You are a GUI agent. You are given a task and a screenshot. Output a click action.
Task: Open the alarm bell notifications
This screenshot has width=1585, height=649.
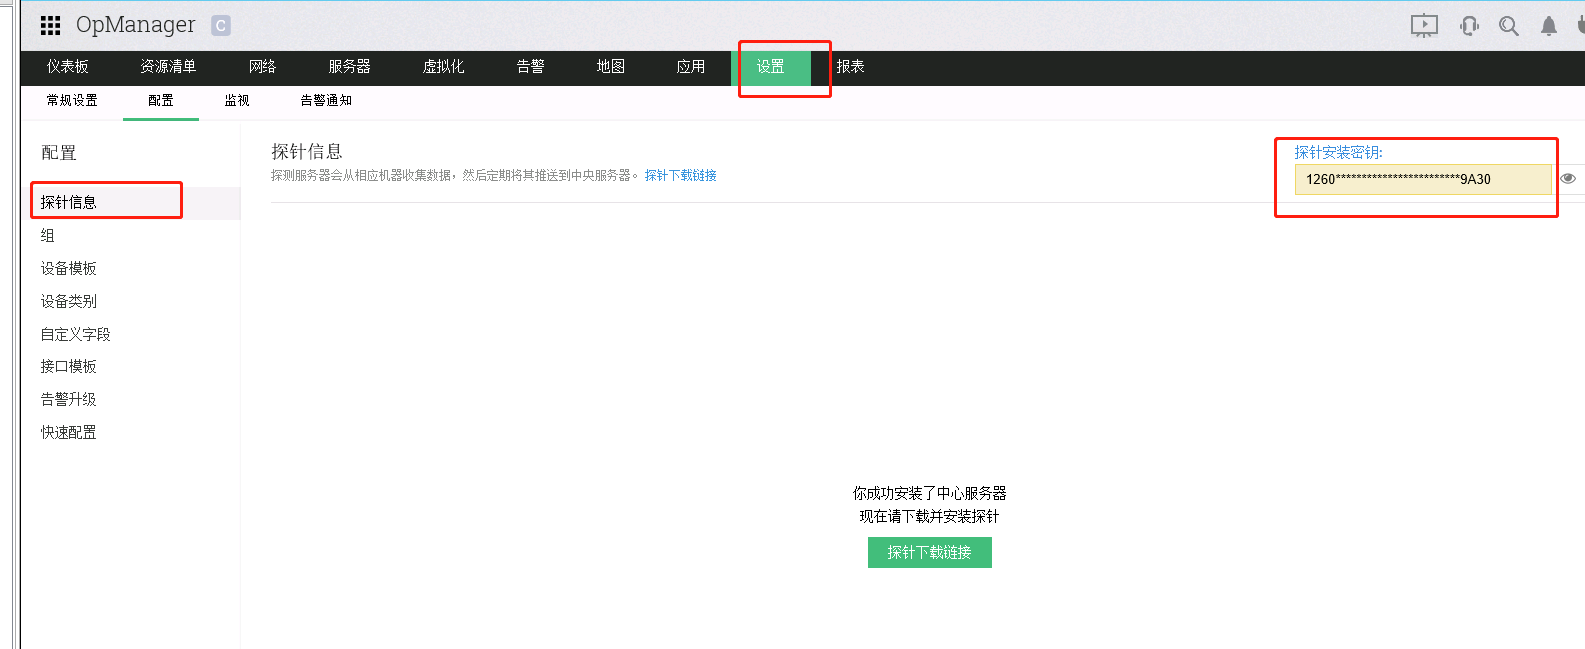point(1548,26)
